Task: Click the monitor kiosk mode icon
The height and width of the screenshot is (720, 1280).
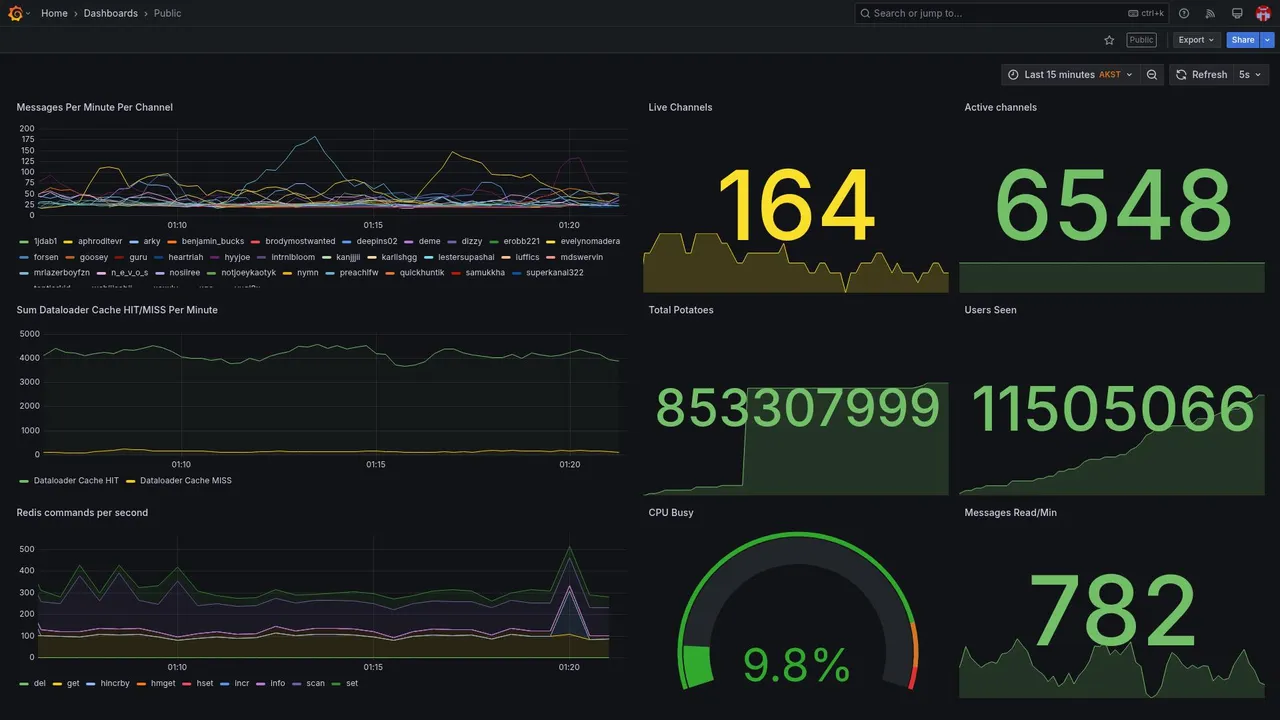Action: [1237, 13]
